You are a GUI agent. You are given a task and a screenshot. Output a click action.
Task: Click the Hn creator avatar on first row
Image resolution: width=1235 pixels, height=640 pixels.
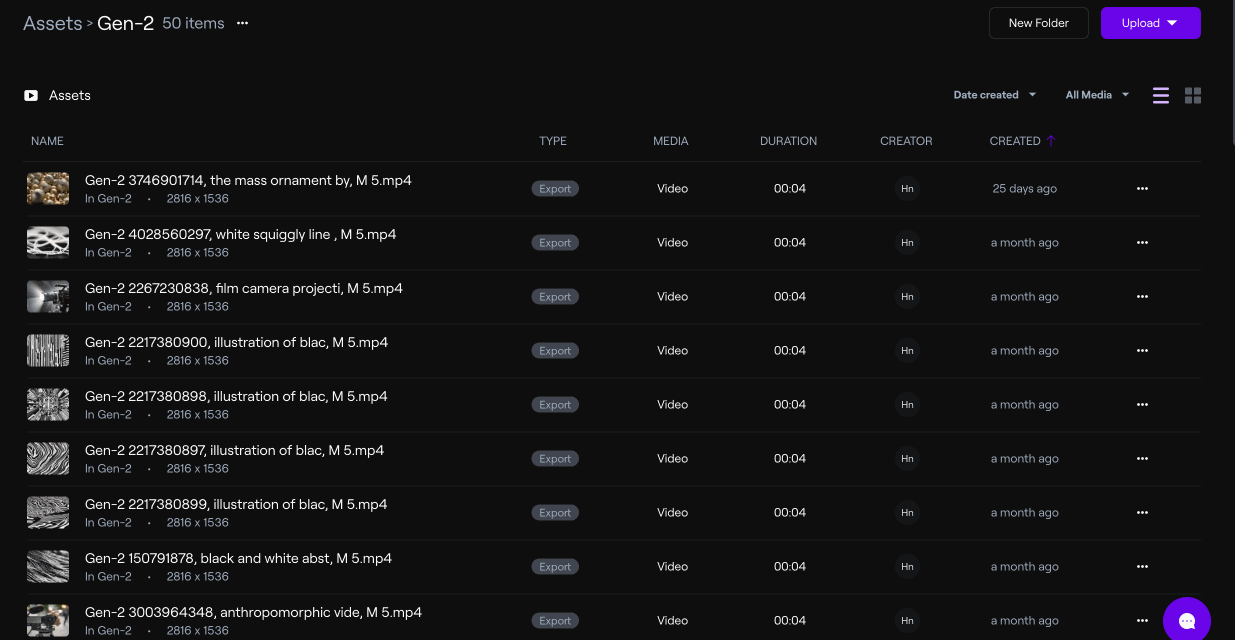click(x=907, y=189)
